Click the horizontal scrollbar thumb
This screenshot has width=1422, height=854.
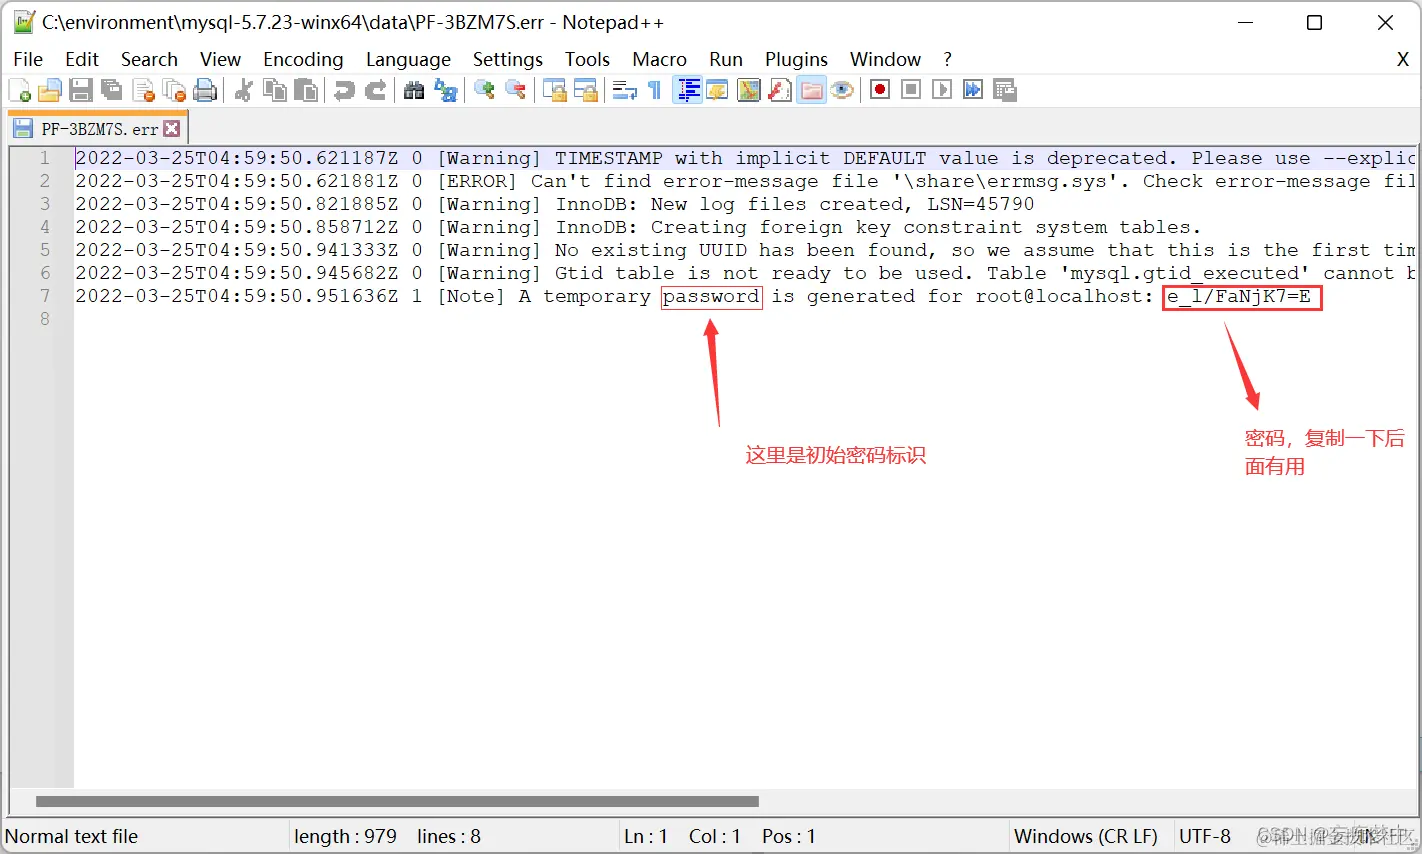397,801
